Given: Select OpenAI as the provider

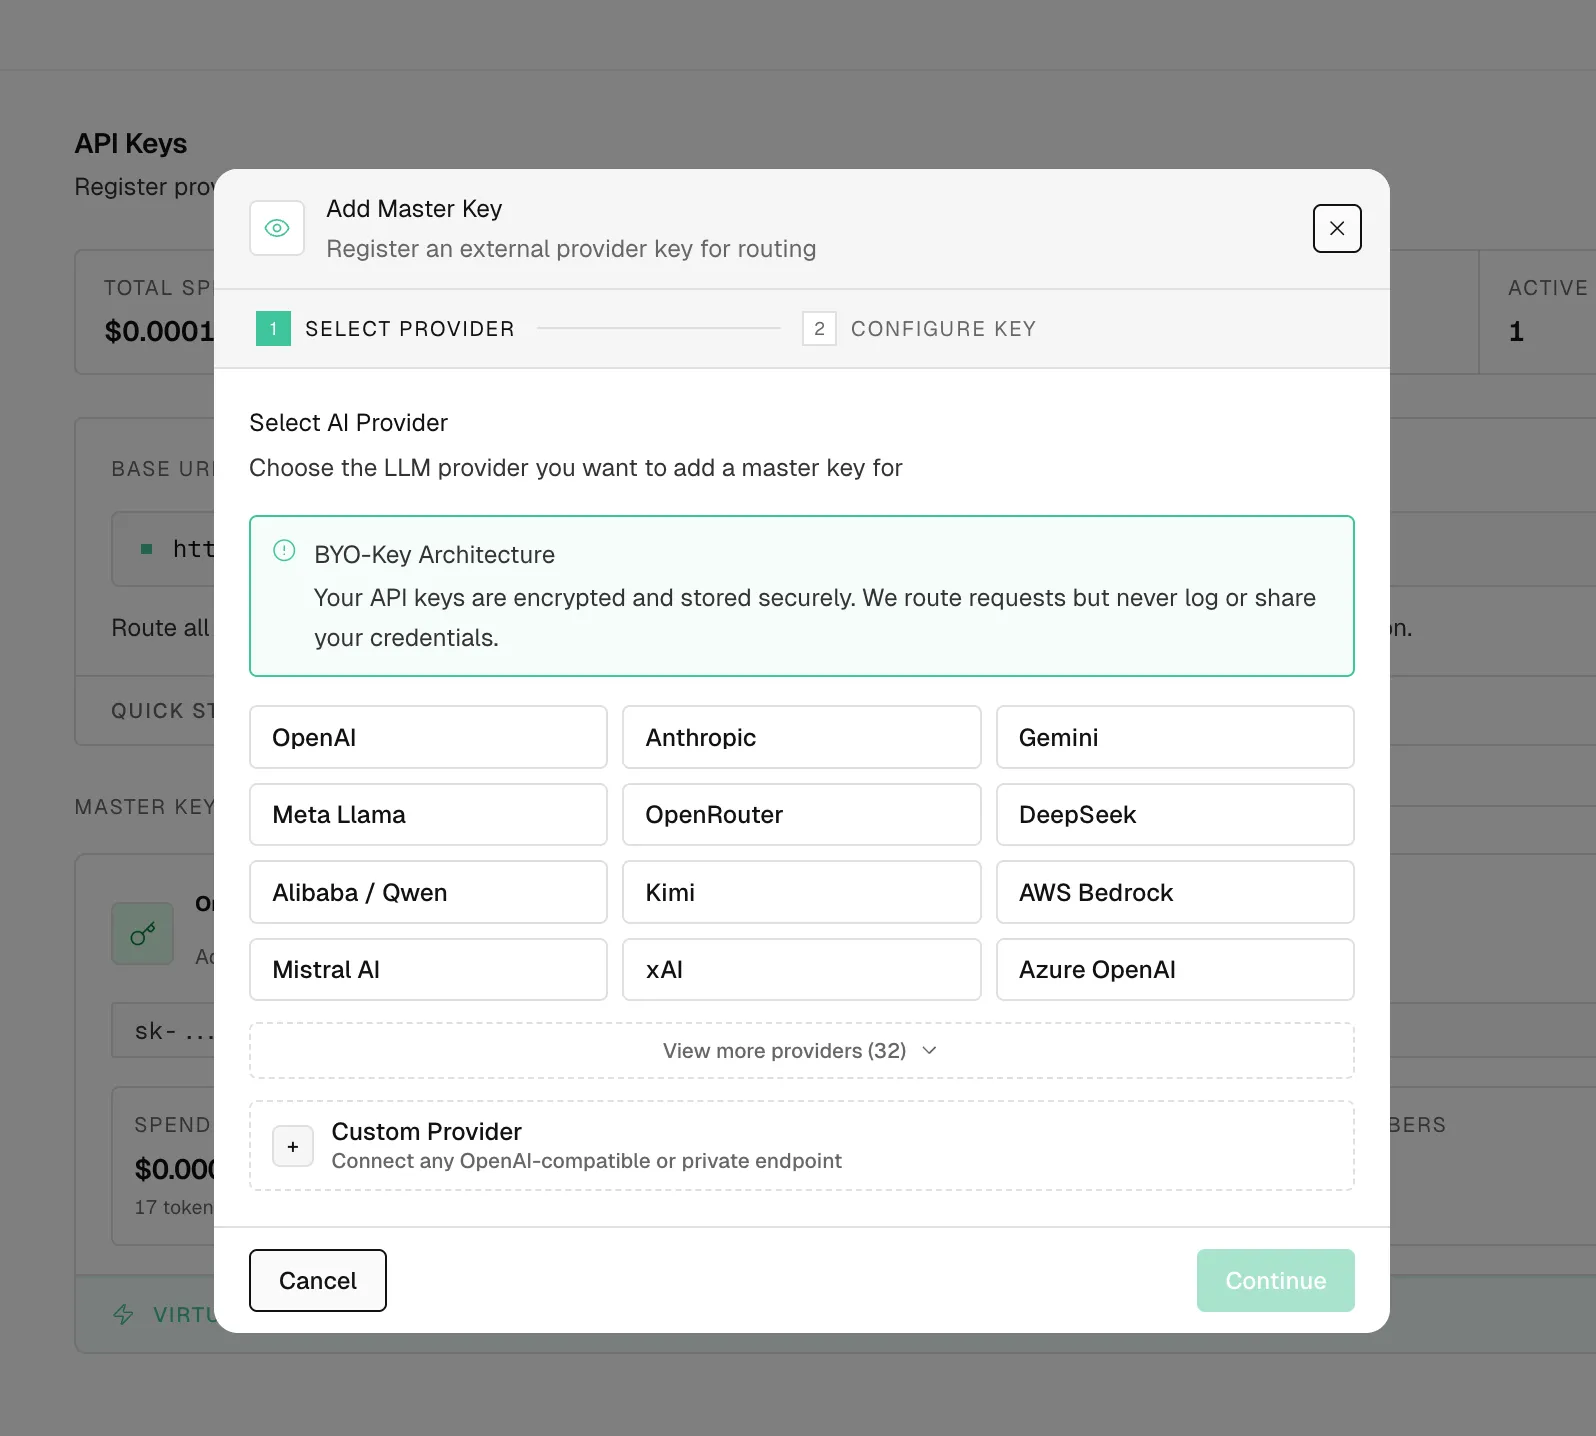Looking at the screenshot, I should (x=428, y=737).
